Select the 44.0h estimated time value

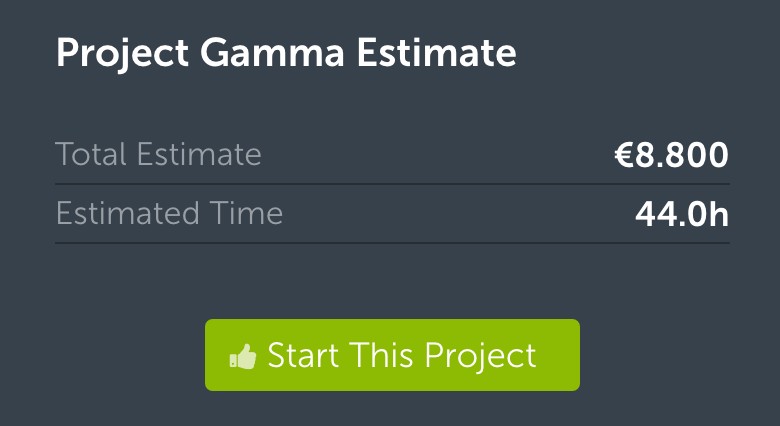[x=682, y=214]
